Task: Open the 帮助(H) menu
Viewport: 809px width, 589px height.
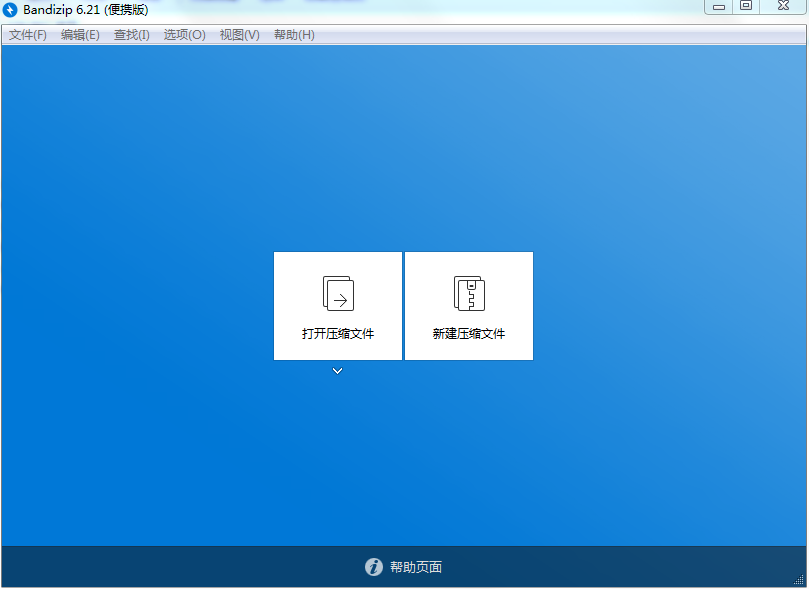Action: (x=294, y=35)
